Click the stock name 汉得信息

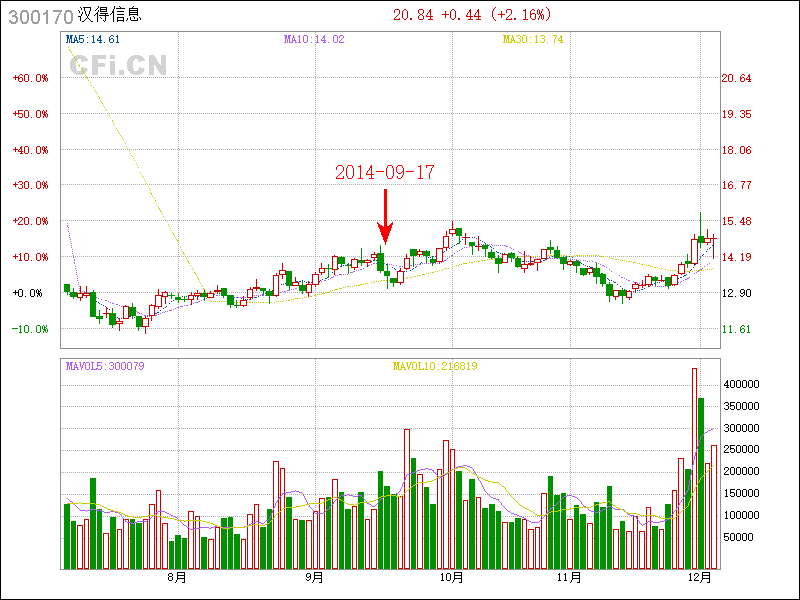click(x=109, y=15)
